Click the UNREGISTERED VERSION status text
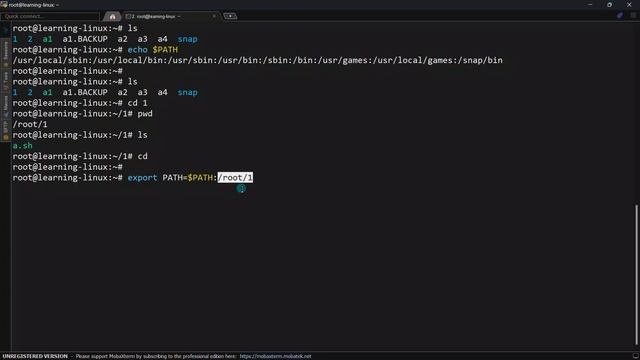 [x=35, y=356]
